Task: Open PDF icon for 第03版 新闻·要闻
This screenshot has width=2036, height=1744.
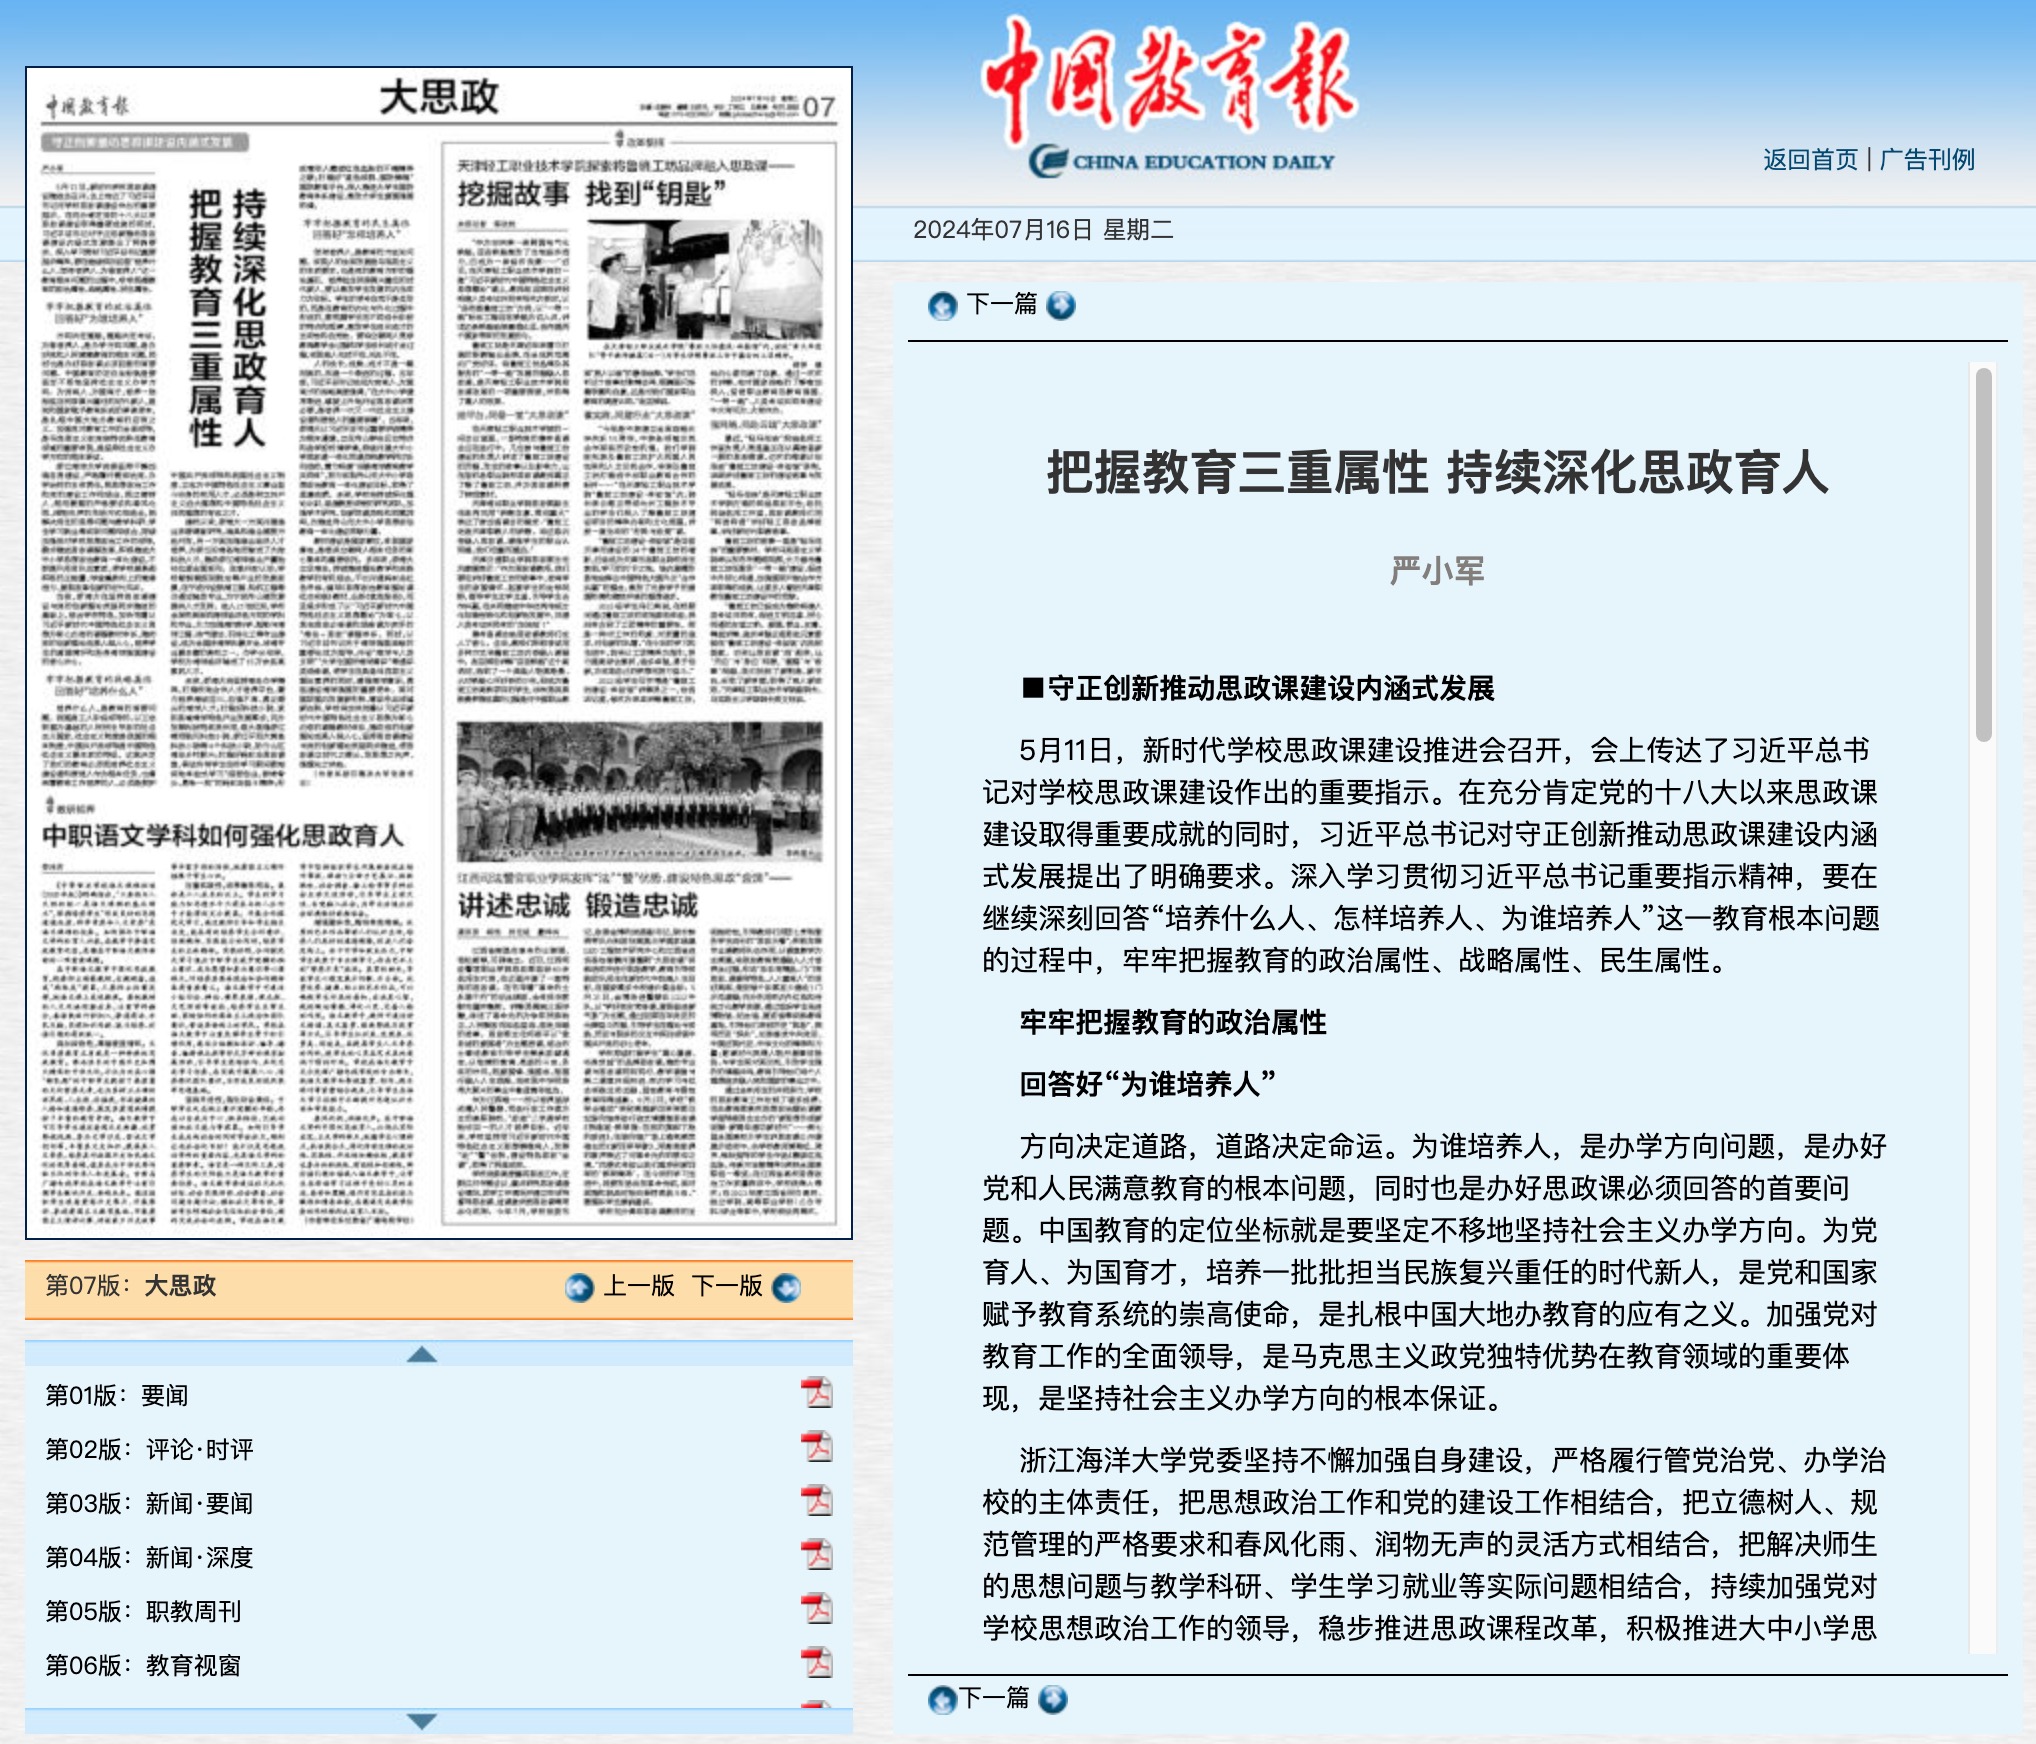Action: (817, 1501)
